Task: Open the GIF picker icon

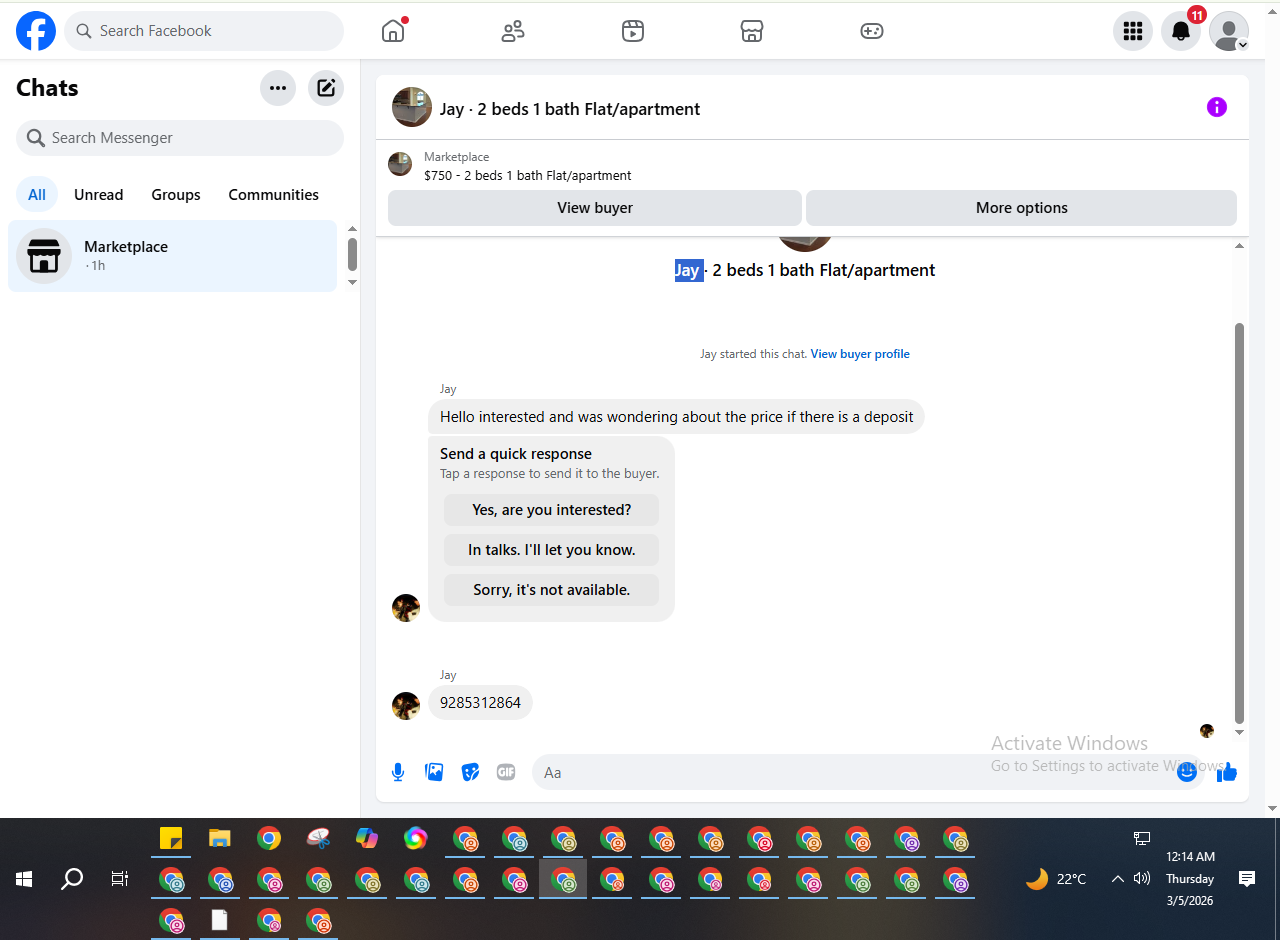Action: [x=506, y=772]
